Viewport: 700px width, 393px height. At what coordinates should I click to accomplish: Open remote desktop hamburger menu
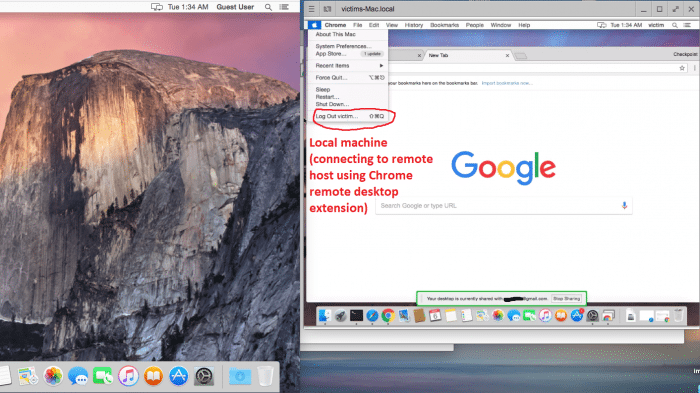(x=312, y=9)
